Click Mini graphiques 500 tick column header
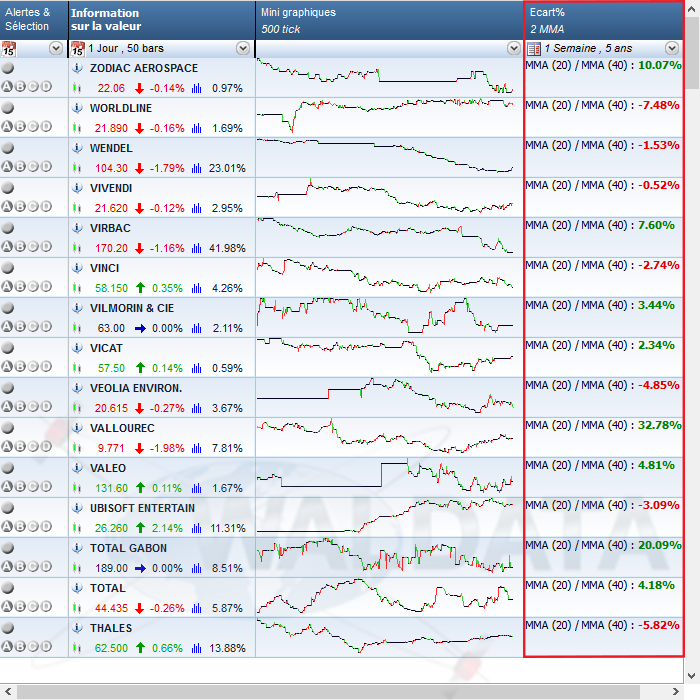 click(389, 20)
